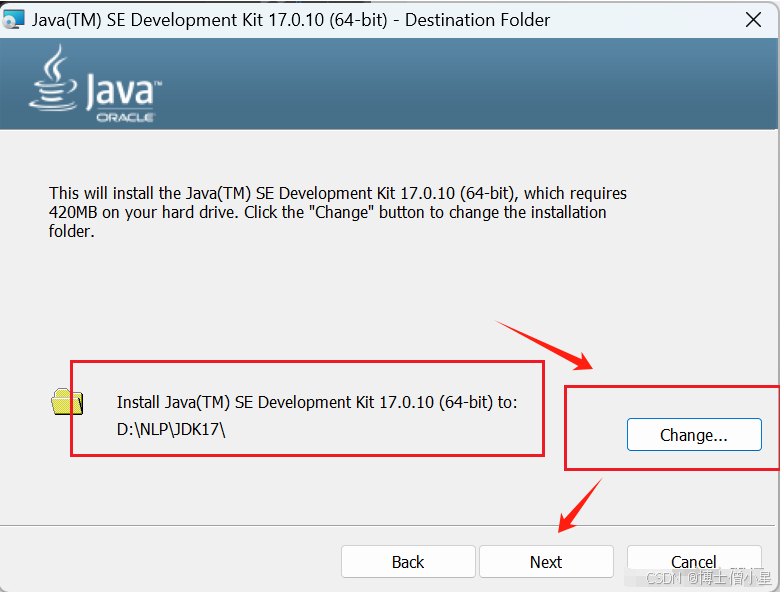Viewport: 780px width, 592px height.
Task: Cancel the JDK installation
Action: tap(694, 562)
